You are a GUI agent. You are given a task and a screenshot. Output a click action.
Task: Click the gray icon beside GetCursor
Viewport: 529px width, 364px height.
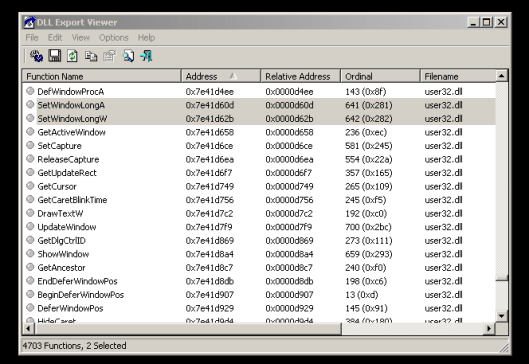(x=30, y=186)
